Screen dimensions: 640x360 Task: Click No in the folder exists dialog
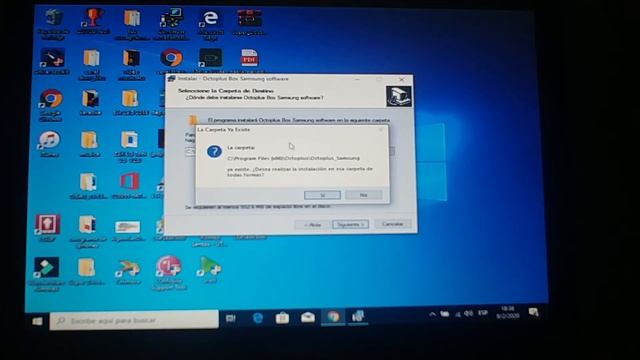[363, 195]
